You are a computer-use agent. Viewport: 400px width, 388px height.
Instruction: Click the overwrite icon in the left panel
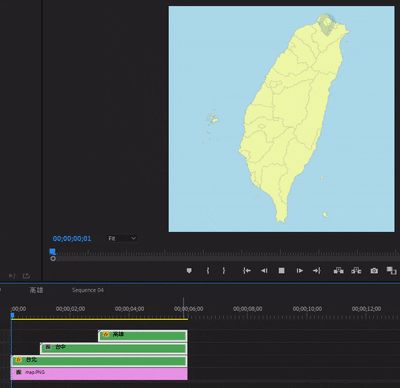click(x=26, y=276)
